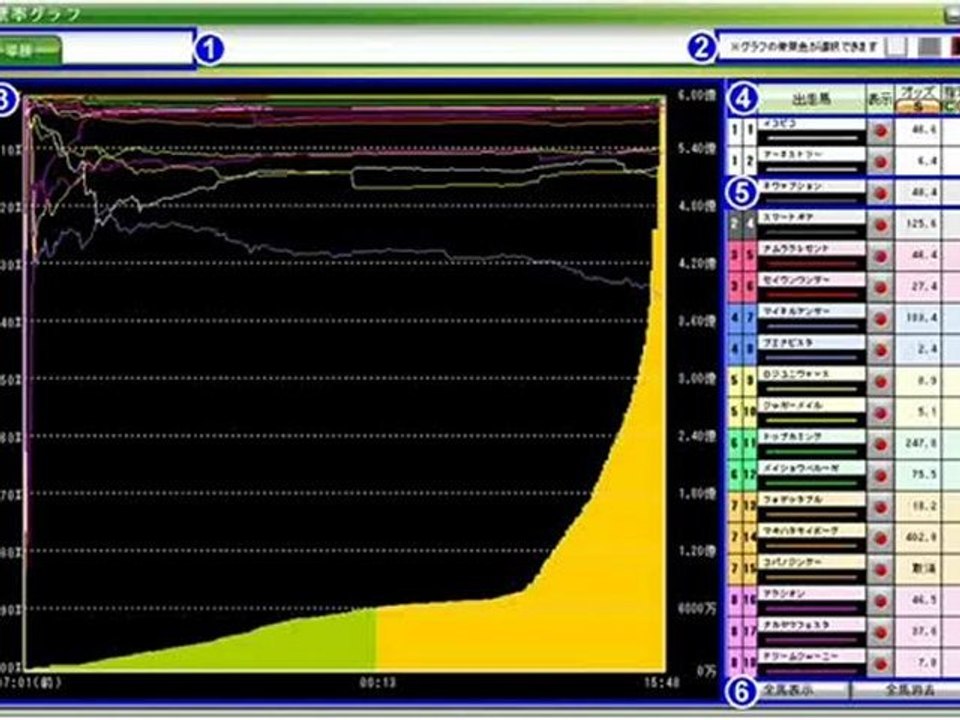
Task: Toggle graph line for horse number 4
Action: tap(880, 225)
